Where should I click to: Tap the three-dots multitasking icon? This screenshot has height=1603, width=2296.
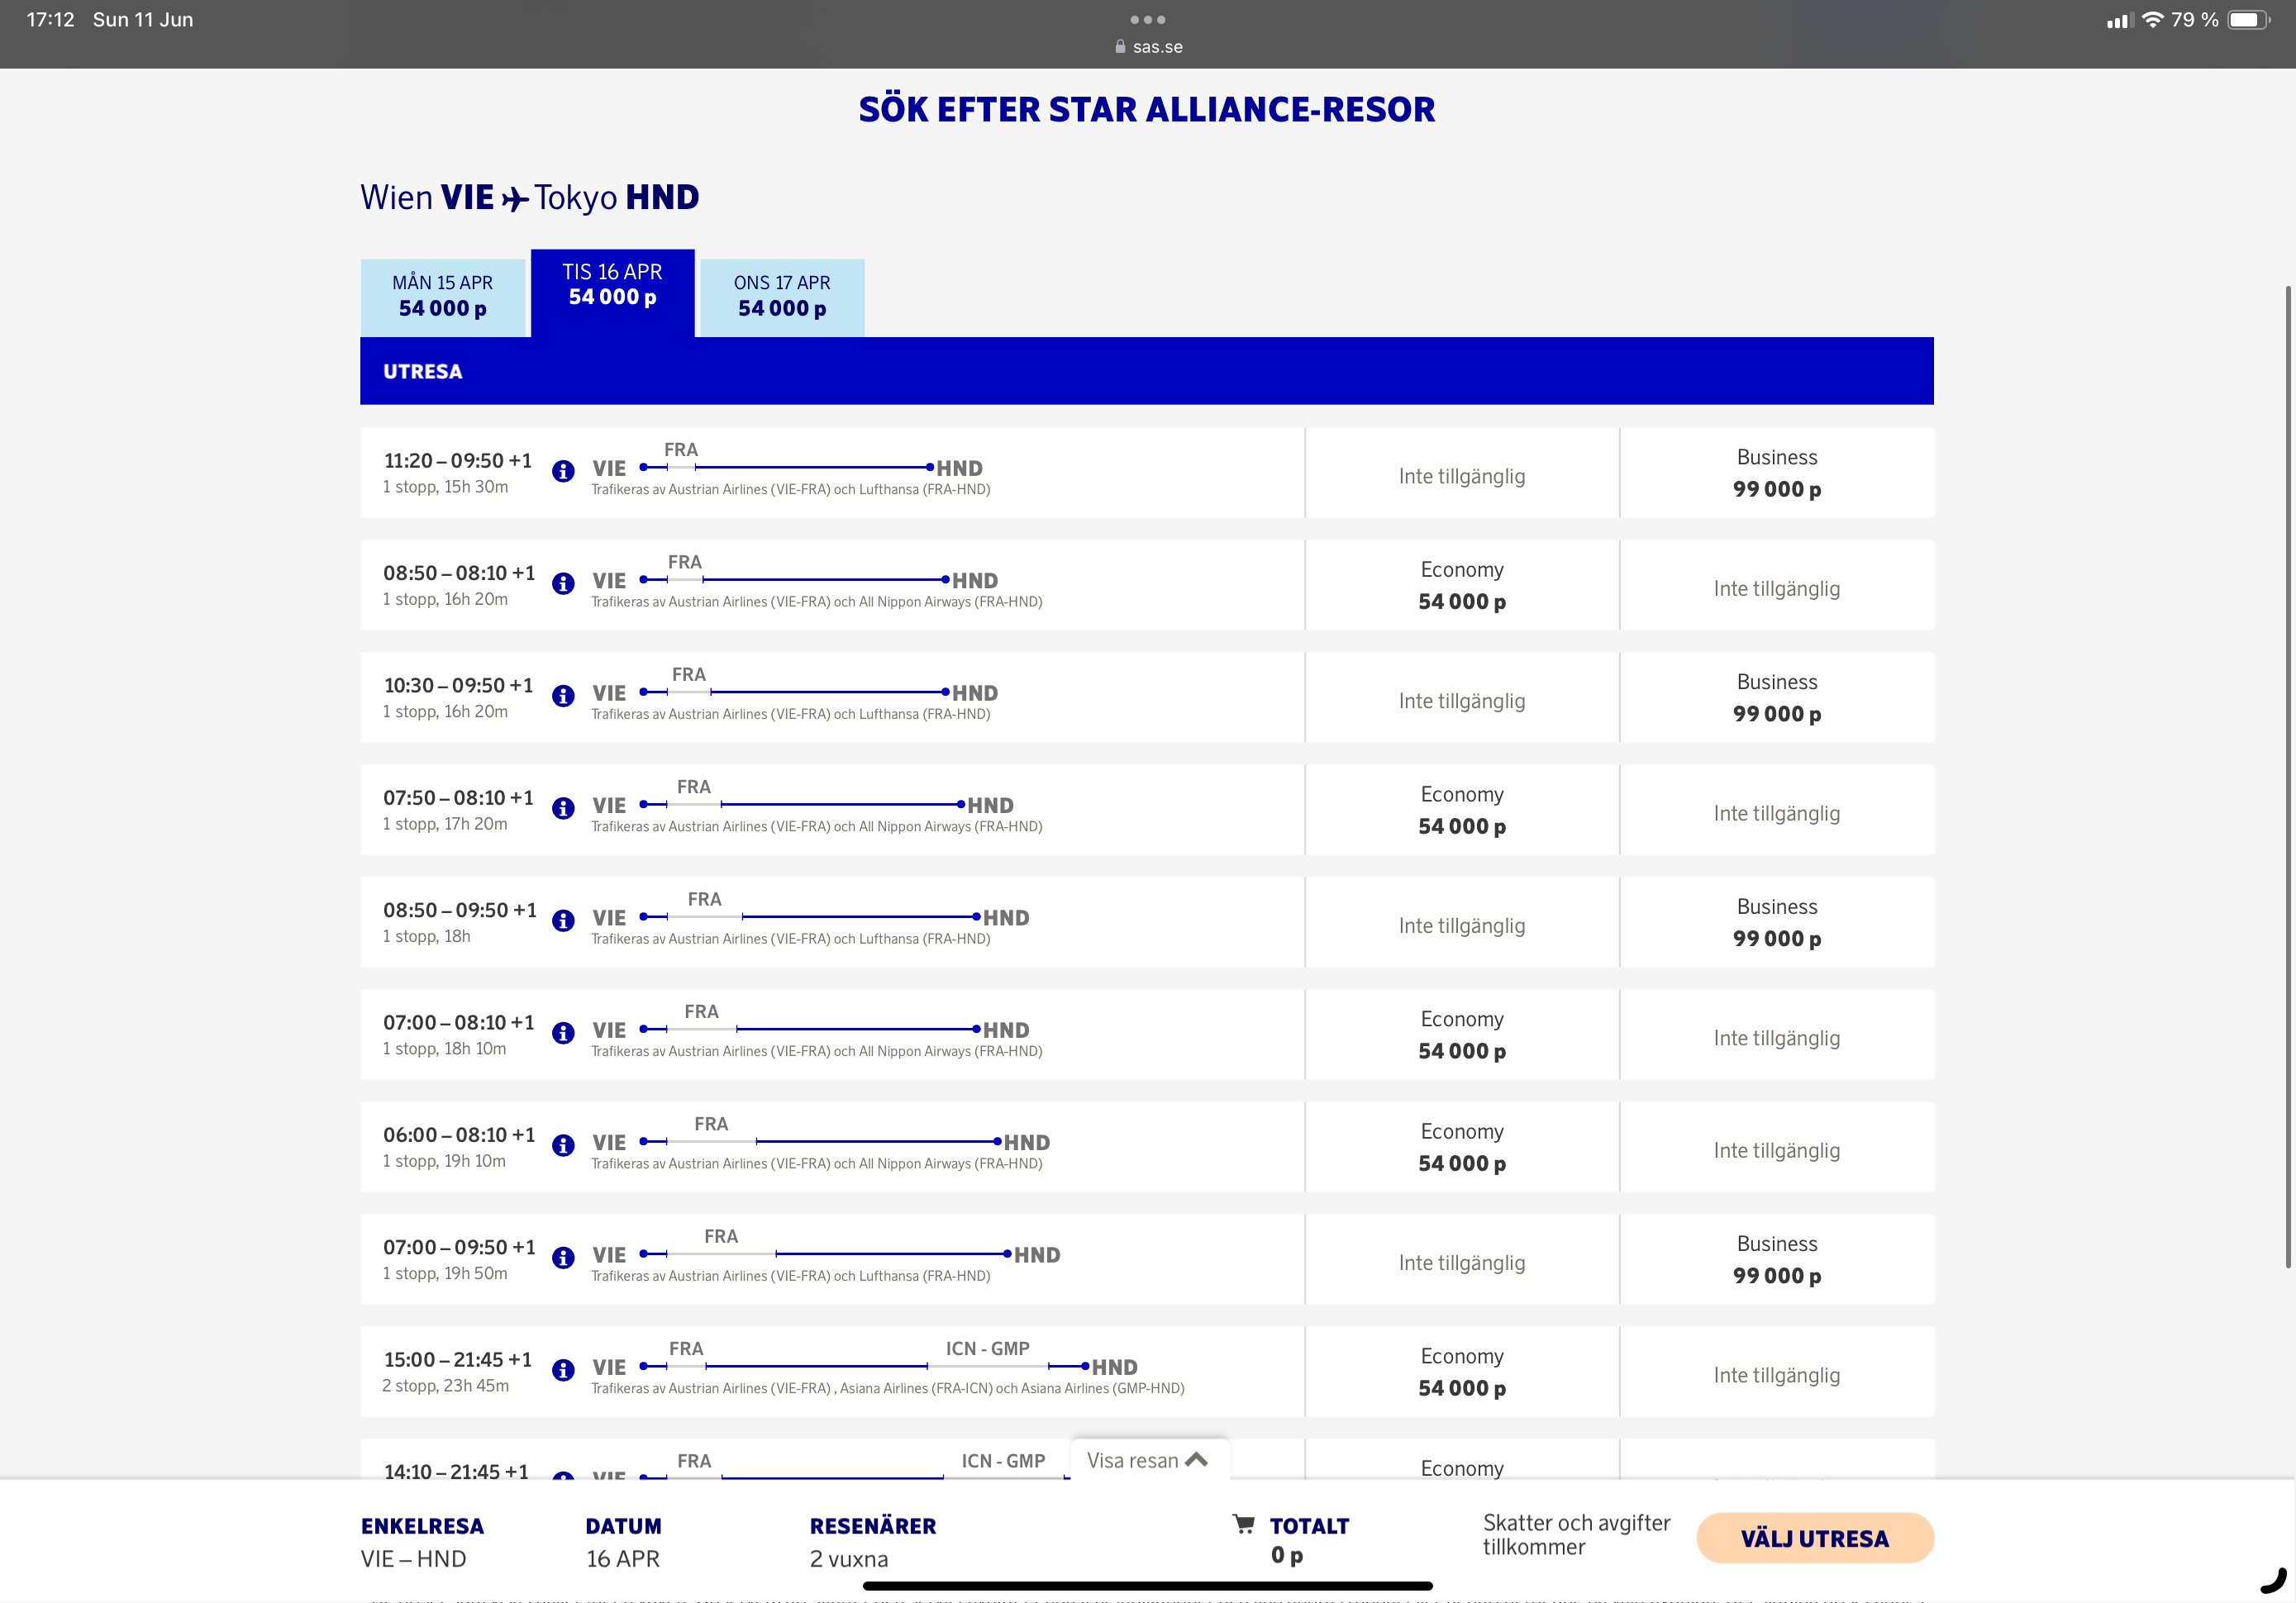pyautogui.click(x=1147, y=20)
